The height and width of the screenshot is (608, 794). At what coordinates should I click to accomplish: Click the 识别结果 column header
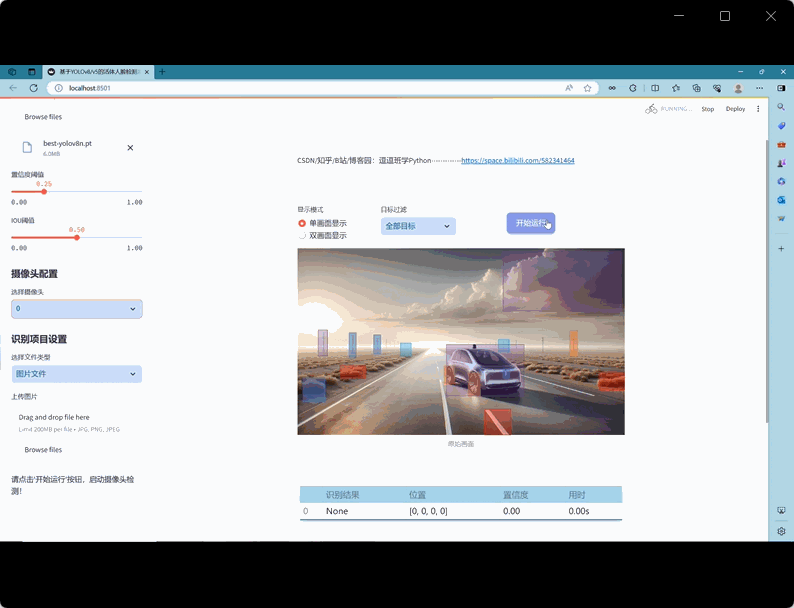342,495
